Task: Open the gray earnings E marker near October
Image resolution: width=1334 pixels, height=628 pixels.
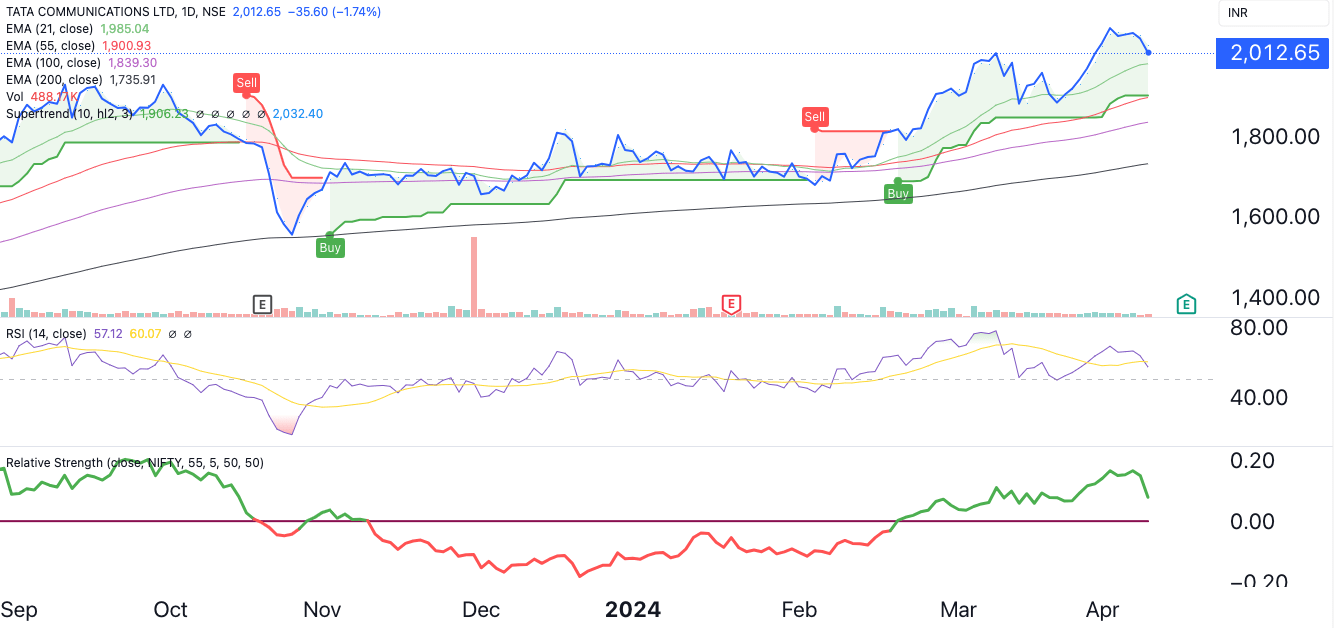Action: tap(263, 303)
